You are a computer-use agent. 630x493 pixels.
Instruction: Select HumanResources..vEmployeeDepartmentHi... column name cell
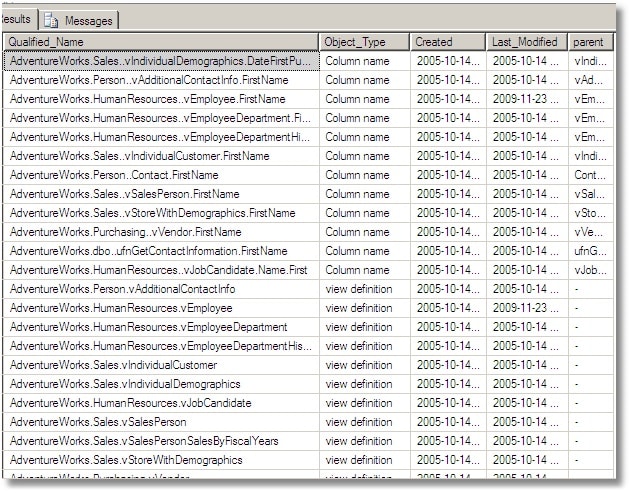coord(161,137)
